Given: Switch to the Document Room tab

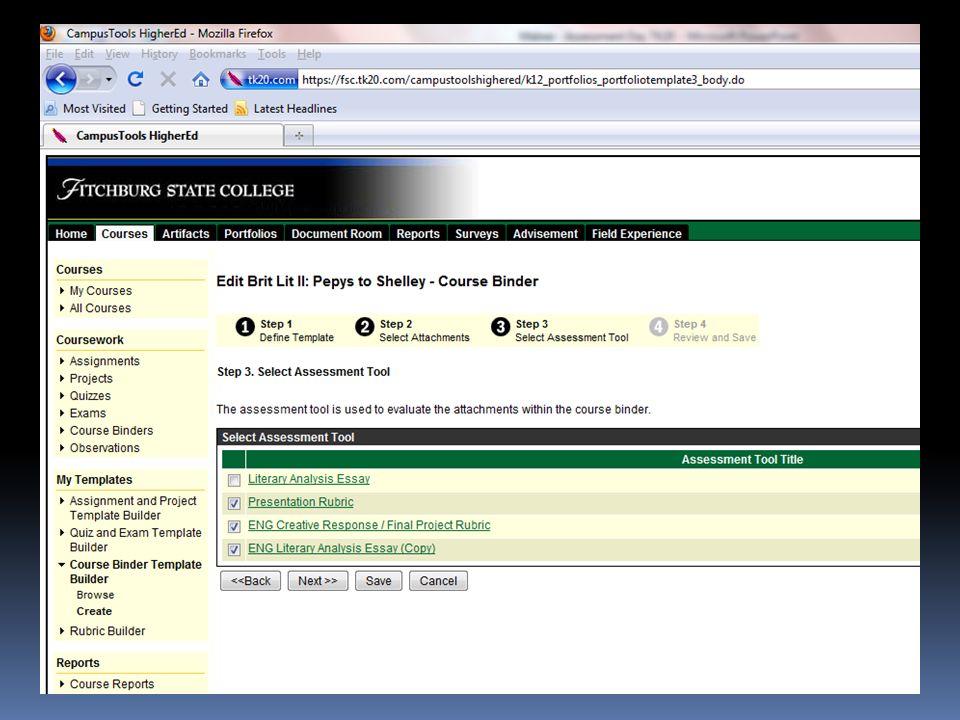Looking at the screenshot, I should pyautogui.click(x=336, y=233).
